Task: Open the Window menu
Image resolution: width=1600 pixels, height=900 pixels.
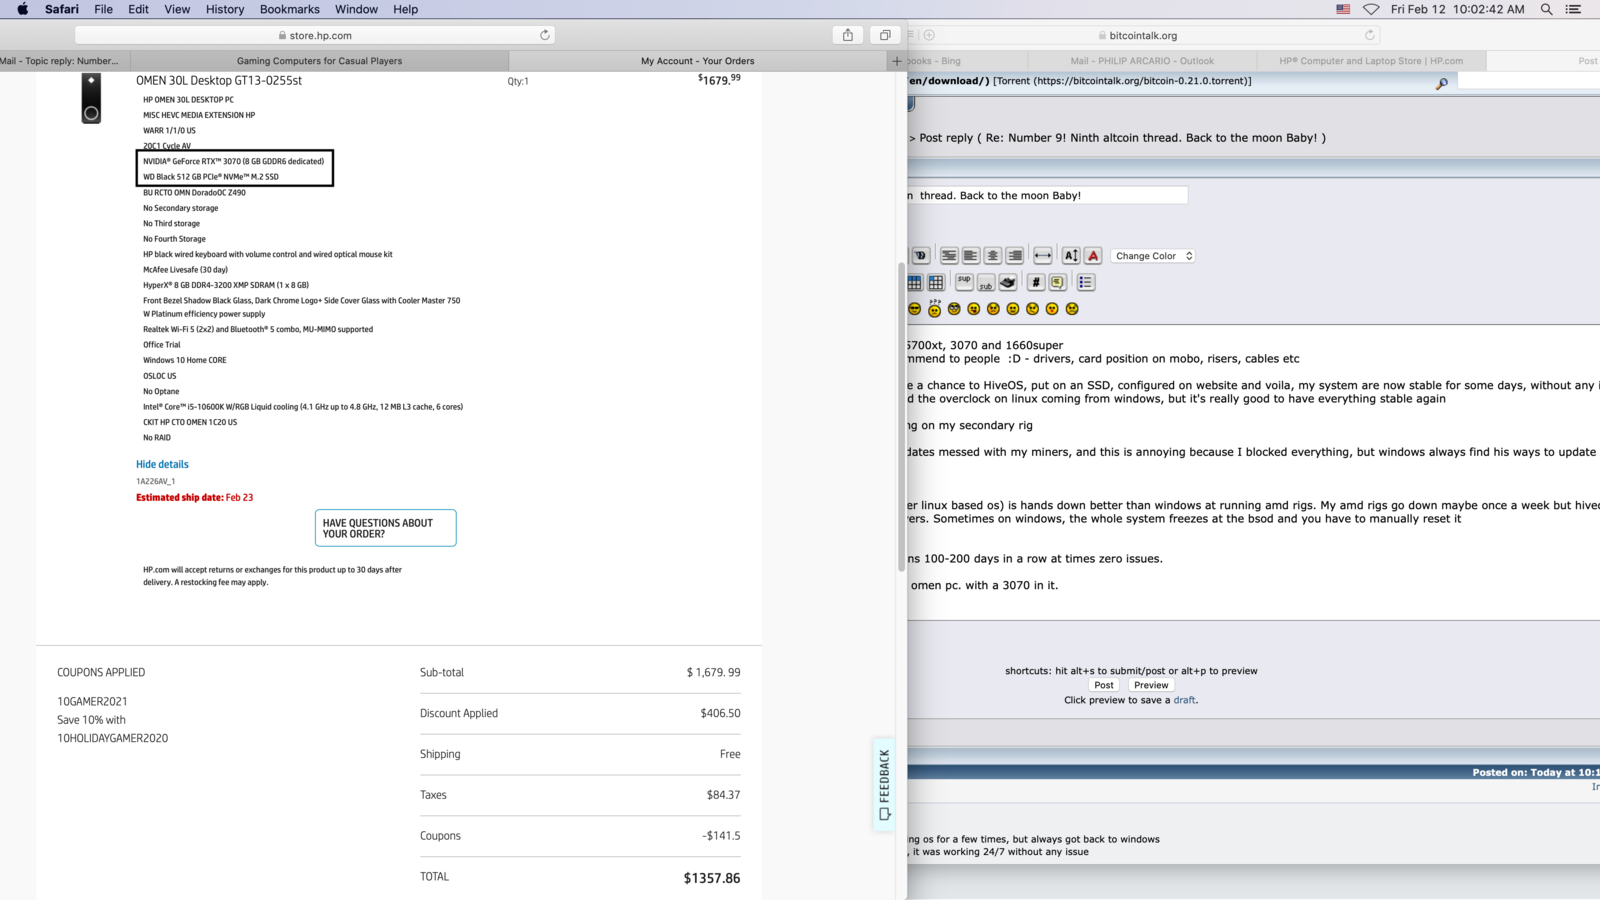Action: tap(356, 9)
